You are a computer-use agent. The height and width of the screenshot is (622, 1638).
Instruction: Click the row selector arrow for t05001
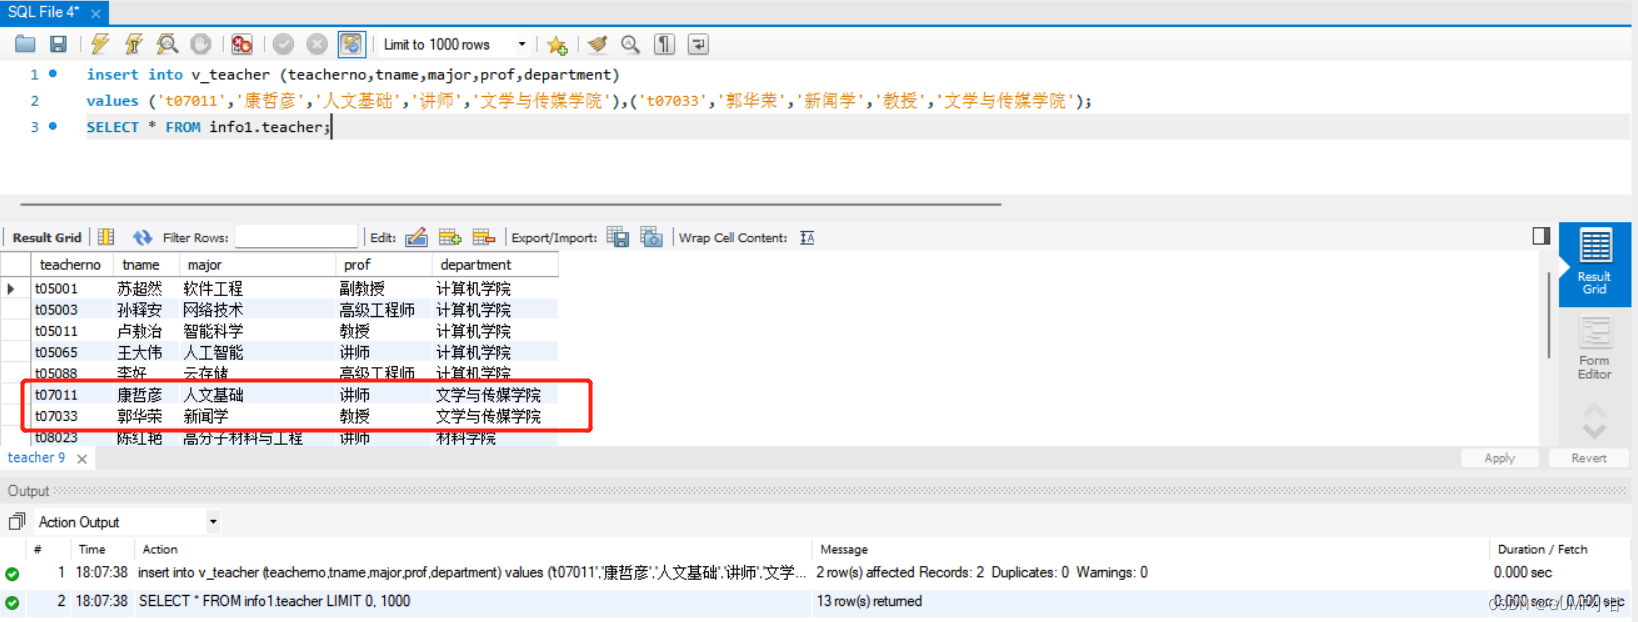pyautogui.click(x=12, y=289)
